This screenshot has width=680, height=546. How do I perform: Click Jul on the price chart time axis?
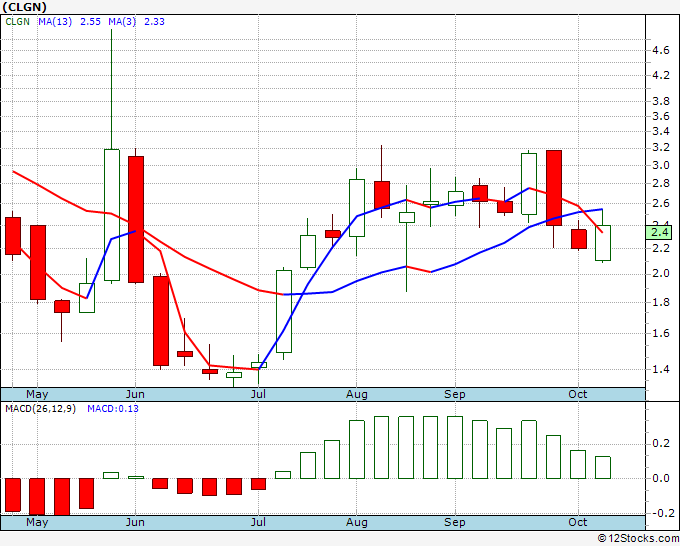point(258,394)
